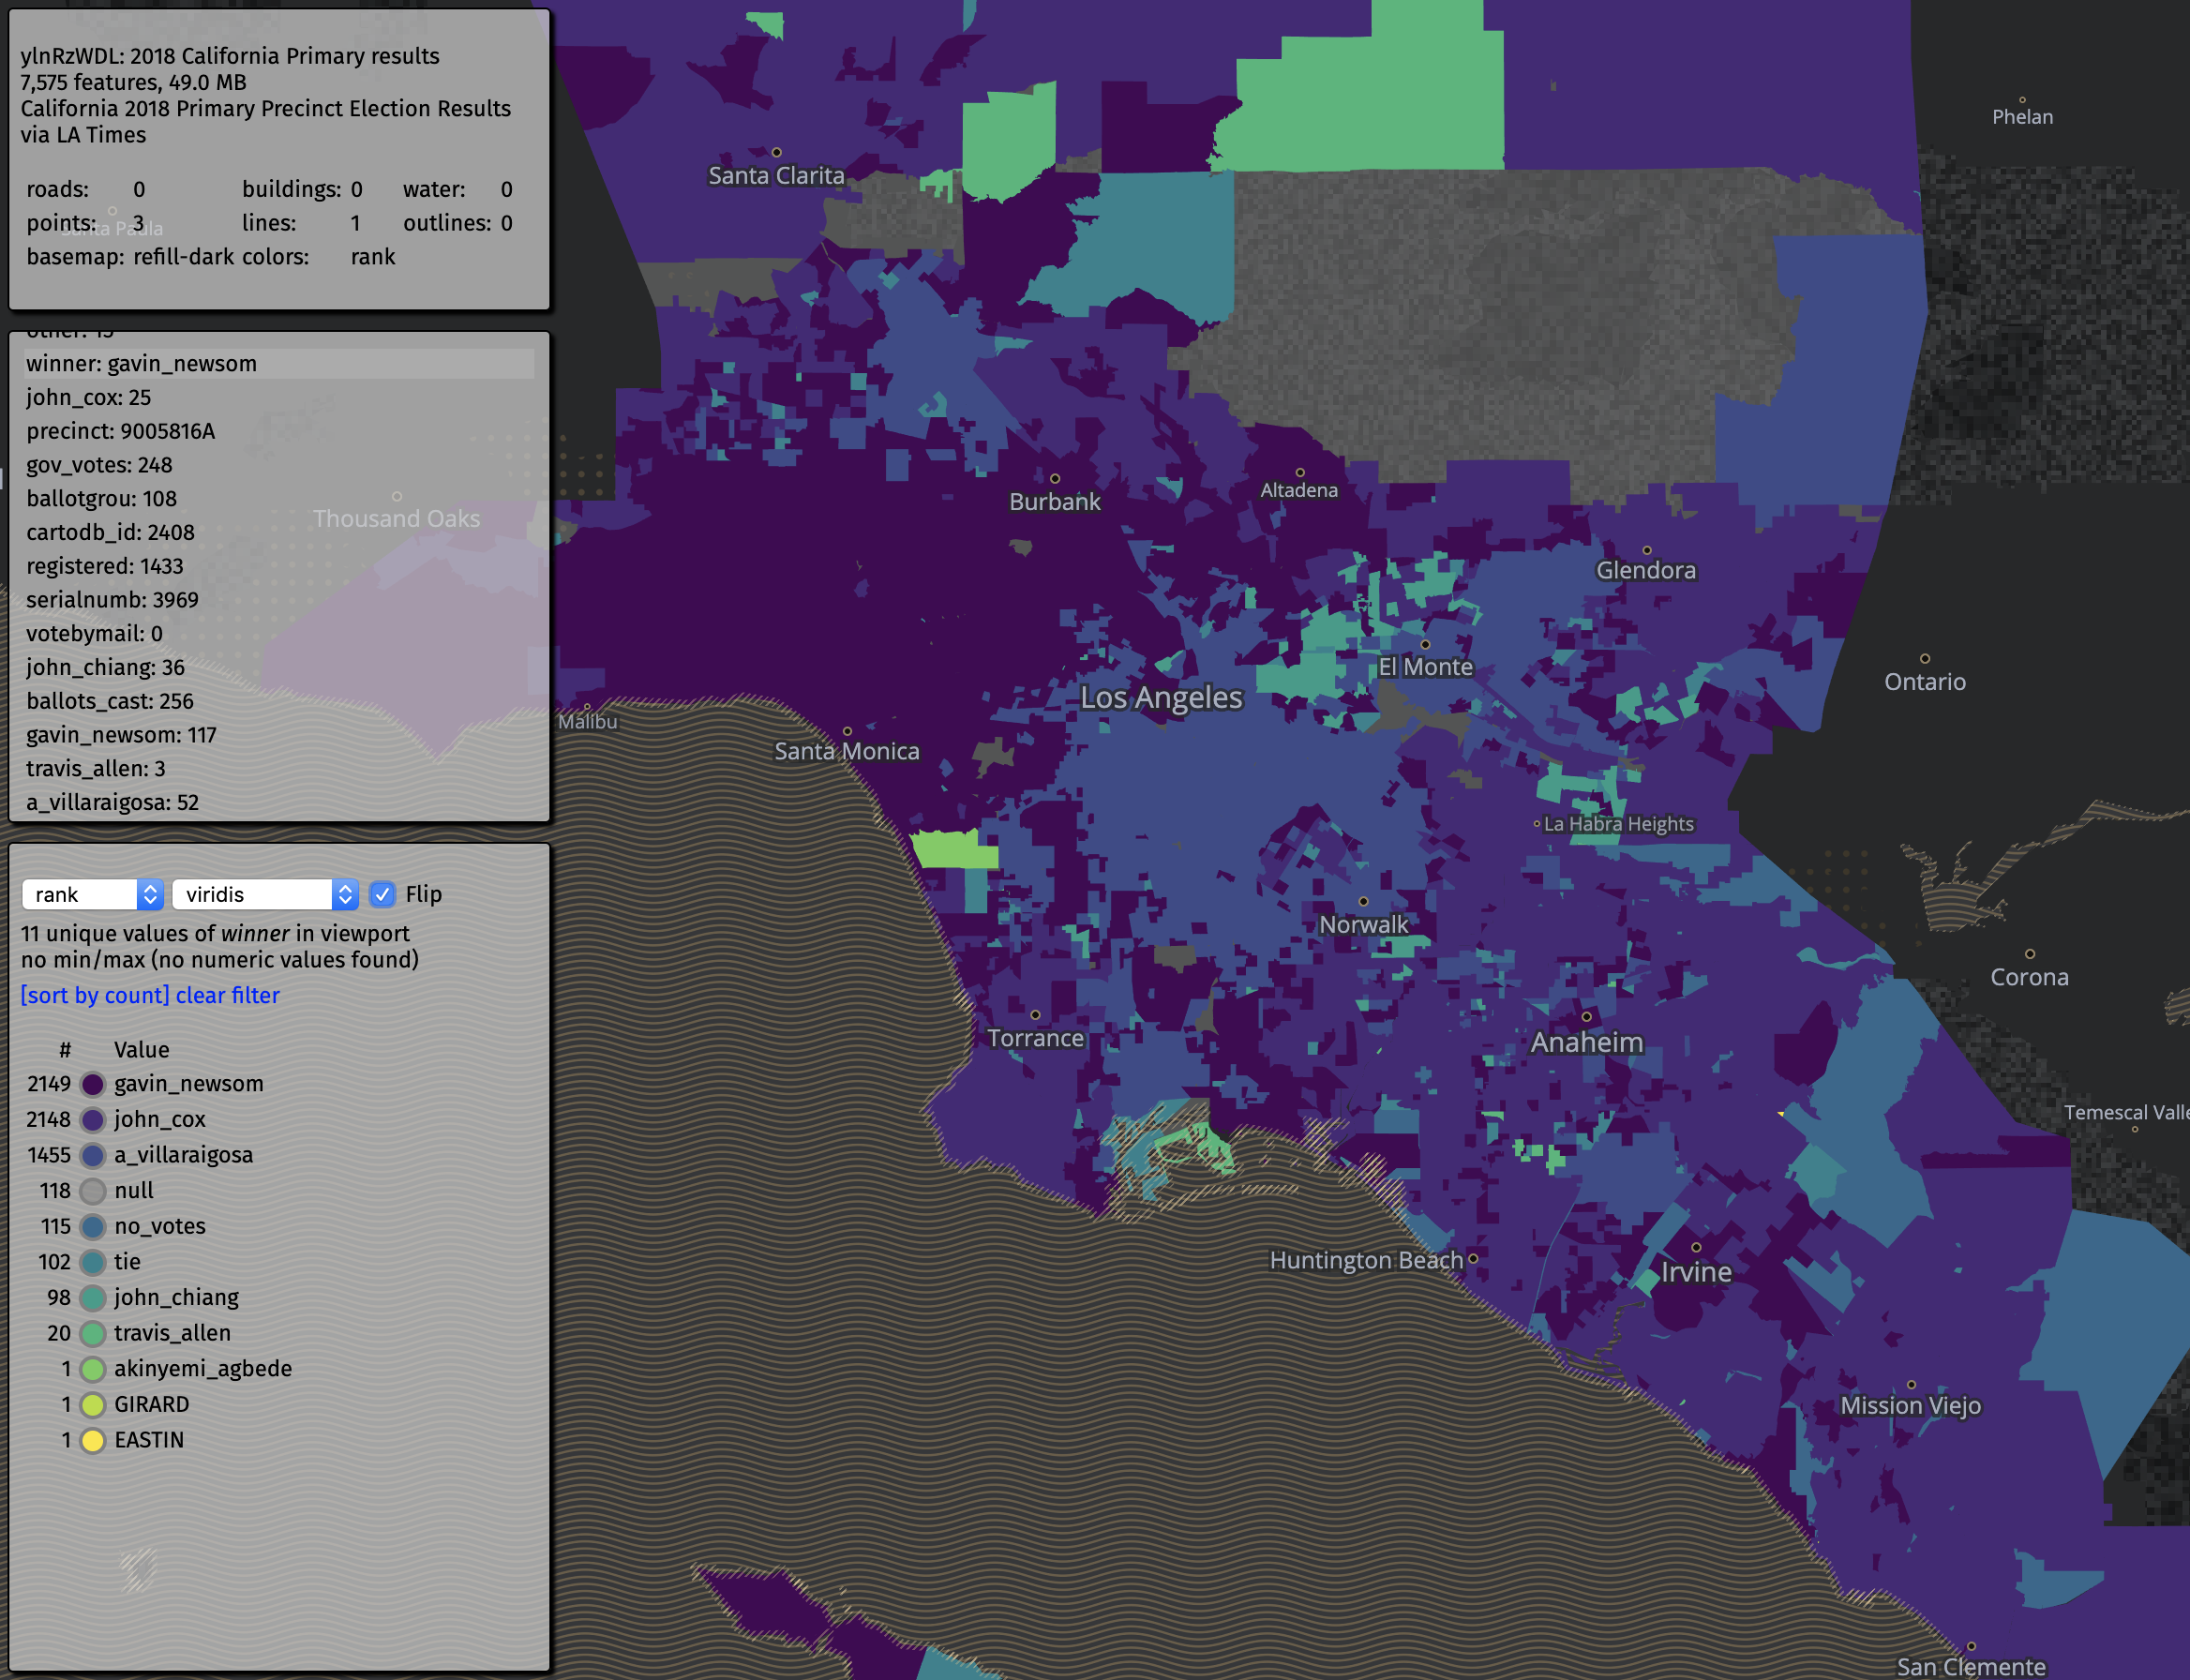Click the highlighted winner: gavin_newsom property row

pos(279,364)
